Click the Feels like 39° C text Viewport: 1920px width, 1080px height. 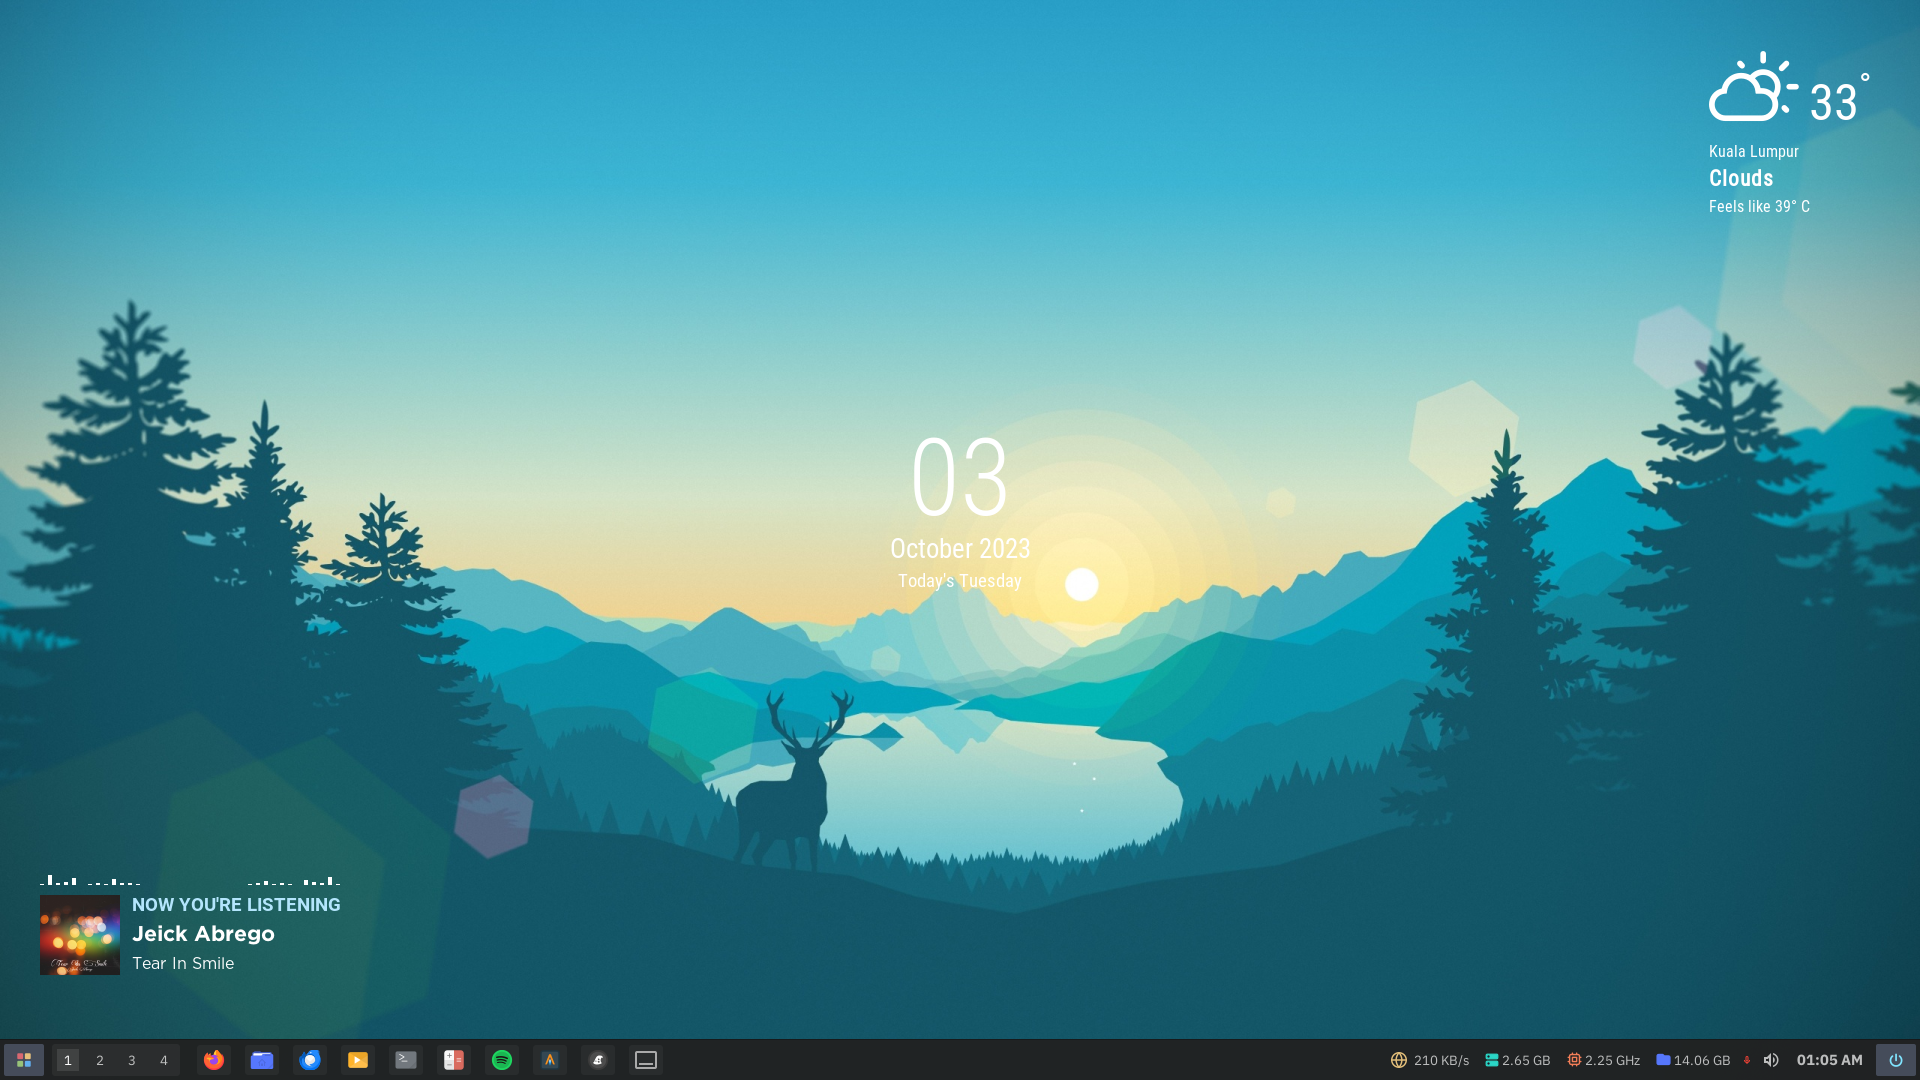[1759, 206]
